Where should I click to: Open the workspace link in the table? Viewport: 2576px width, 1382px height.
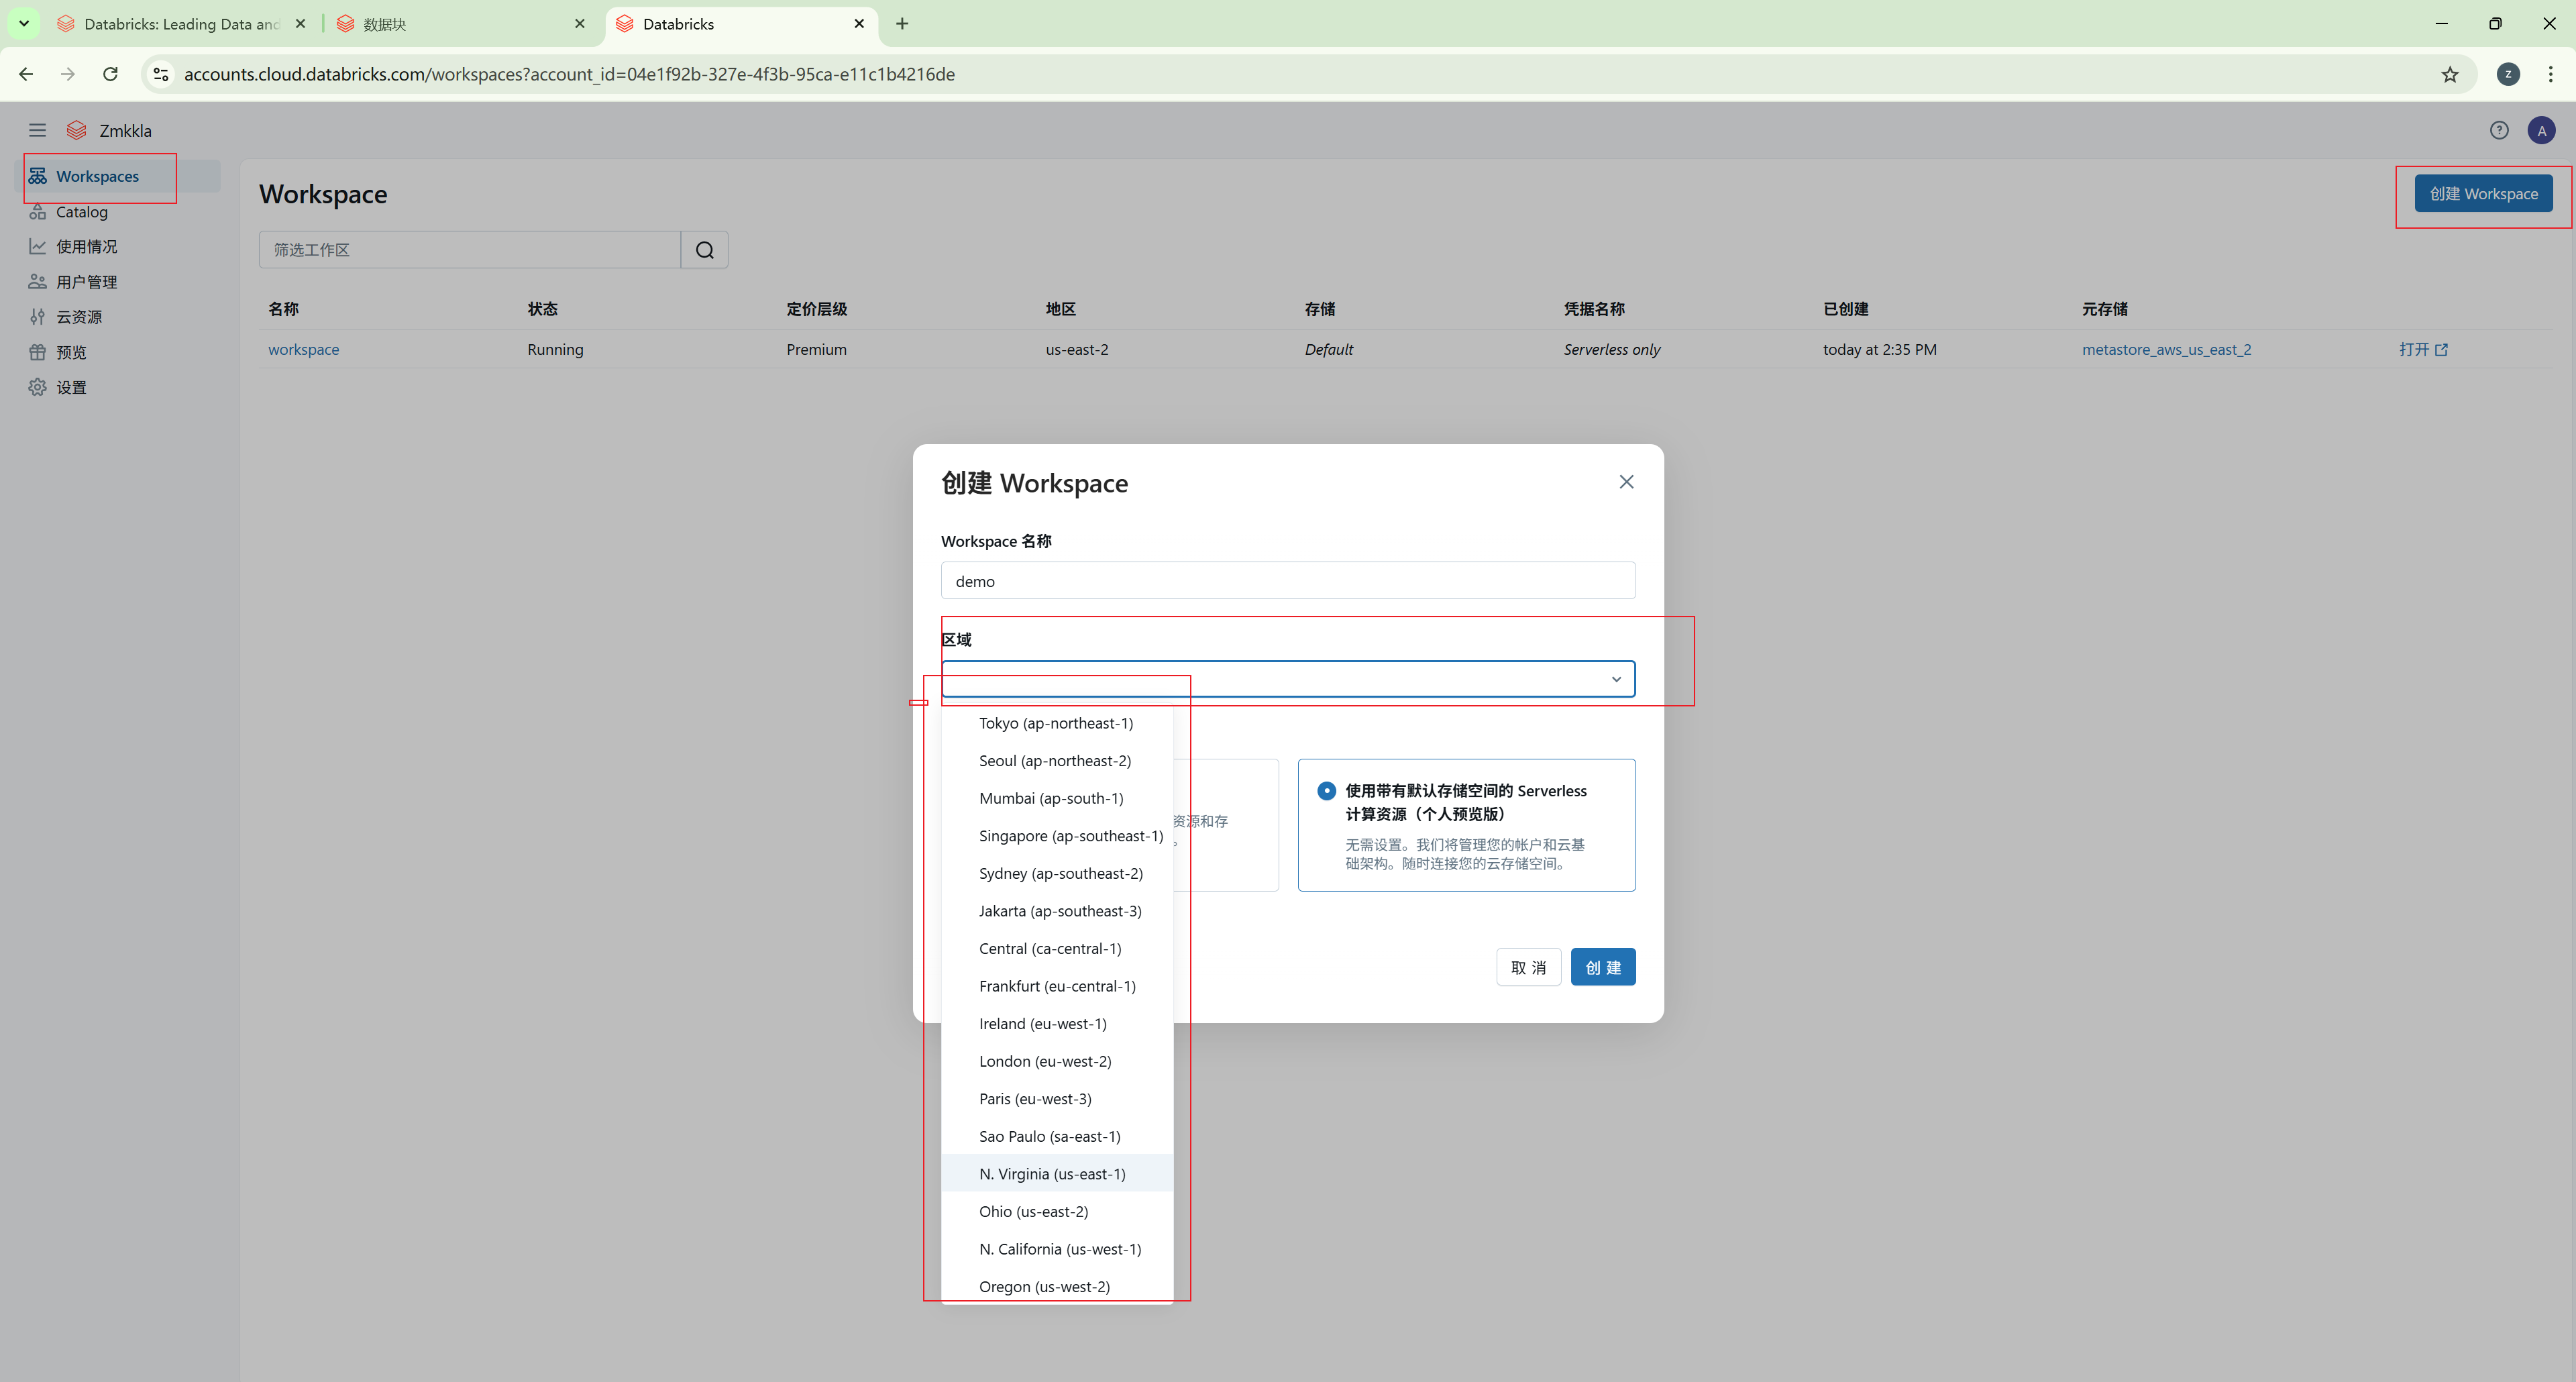[x=304, y=349]
